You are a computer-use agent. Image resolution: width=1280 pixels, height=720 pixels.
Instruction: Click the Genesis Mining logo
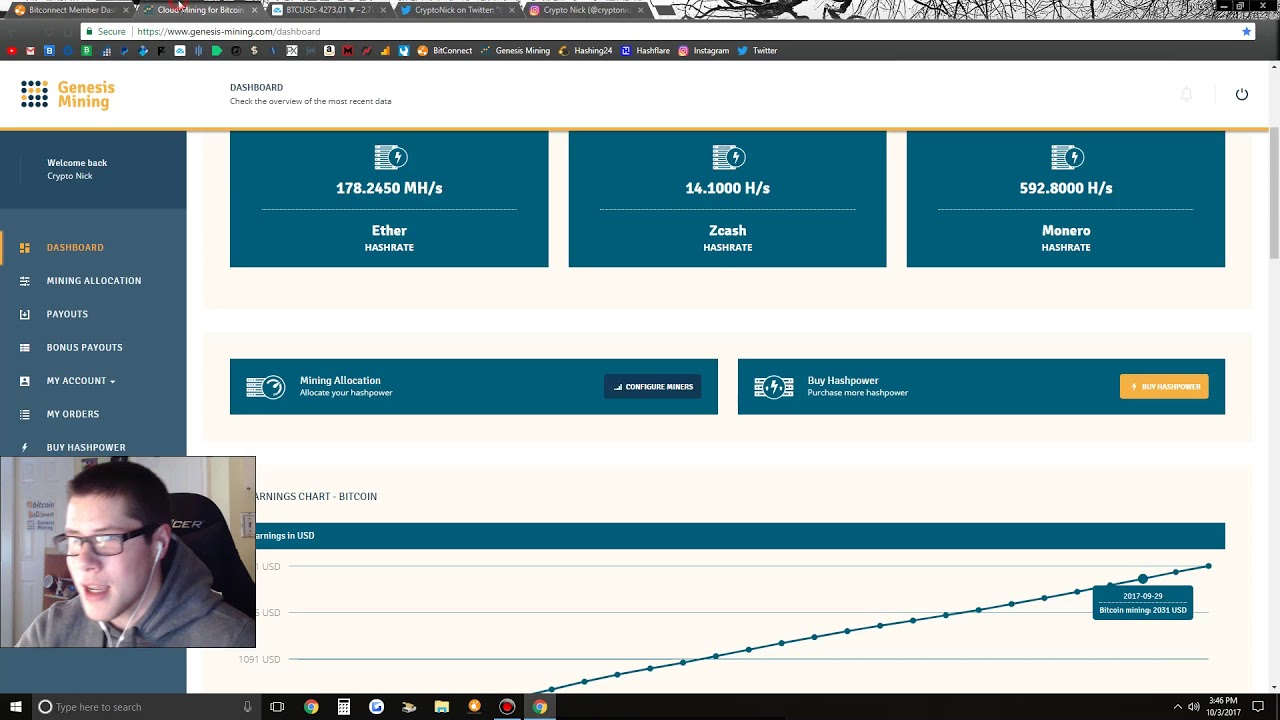68,94
